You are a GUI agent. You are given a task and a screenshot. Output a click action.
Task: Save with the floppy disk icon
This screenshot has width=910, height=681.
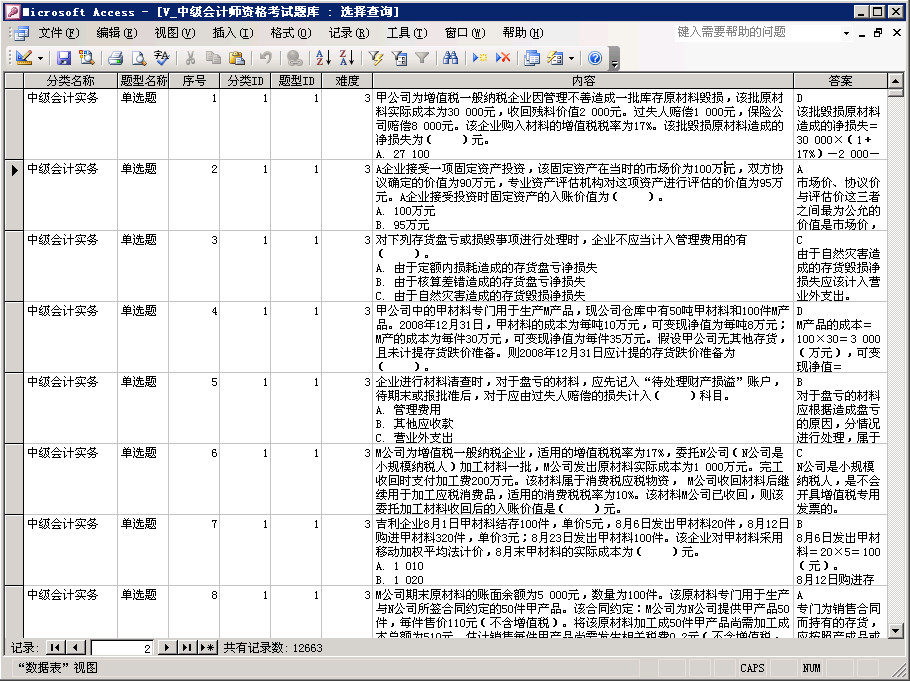(64, 57)
